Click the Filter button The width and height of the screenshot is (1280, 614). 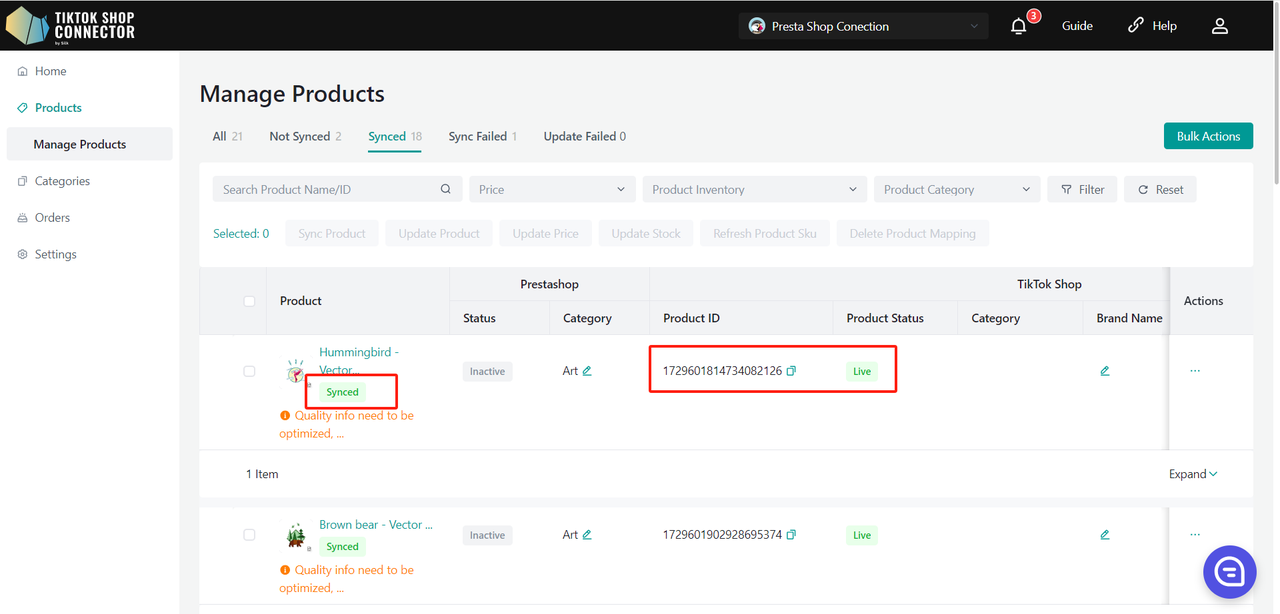1082,189
